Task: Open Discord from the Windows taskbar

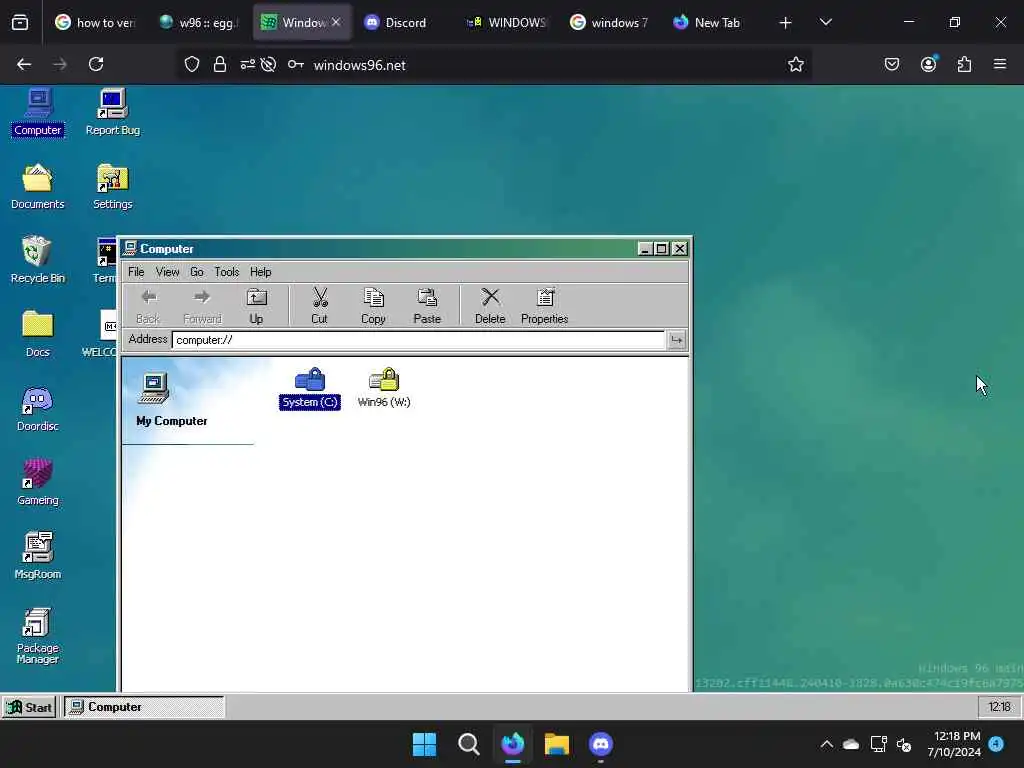Action: [601, 744]
